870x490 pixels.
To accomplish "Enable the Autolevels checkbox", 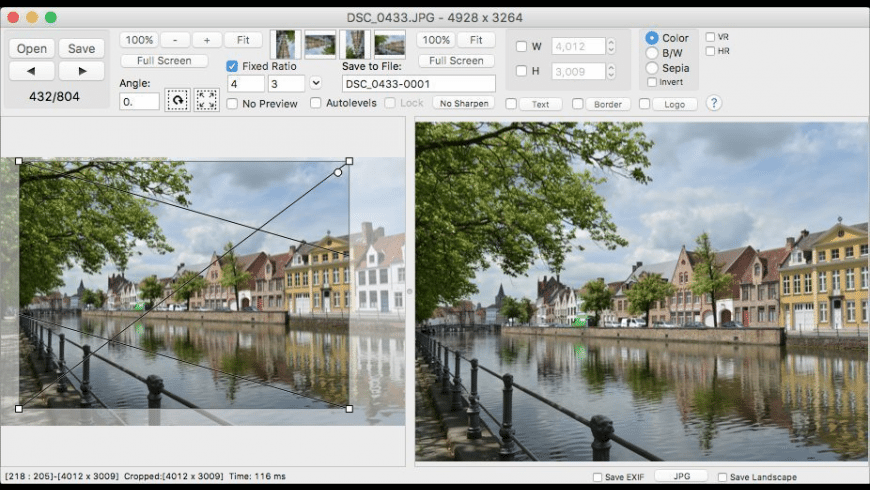I will pos(316,103).
